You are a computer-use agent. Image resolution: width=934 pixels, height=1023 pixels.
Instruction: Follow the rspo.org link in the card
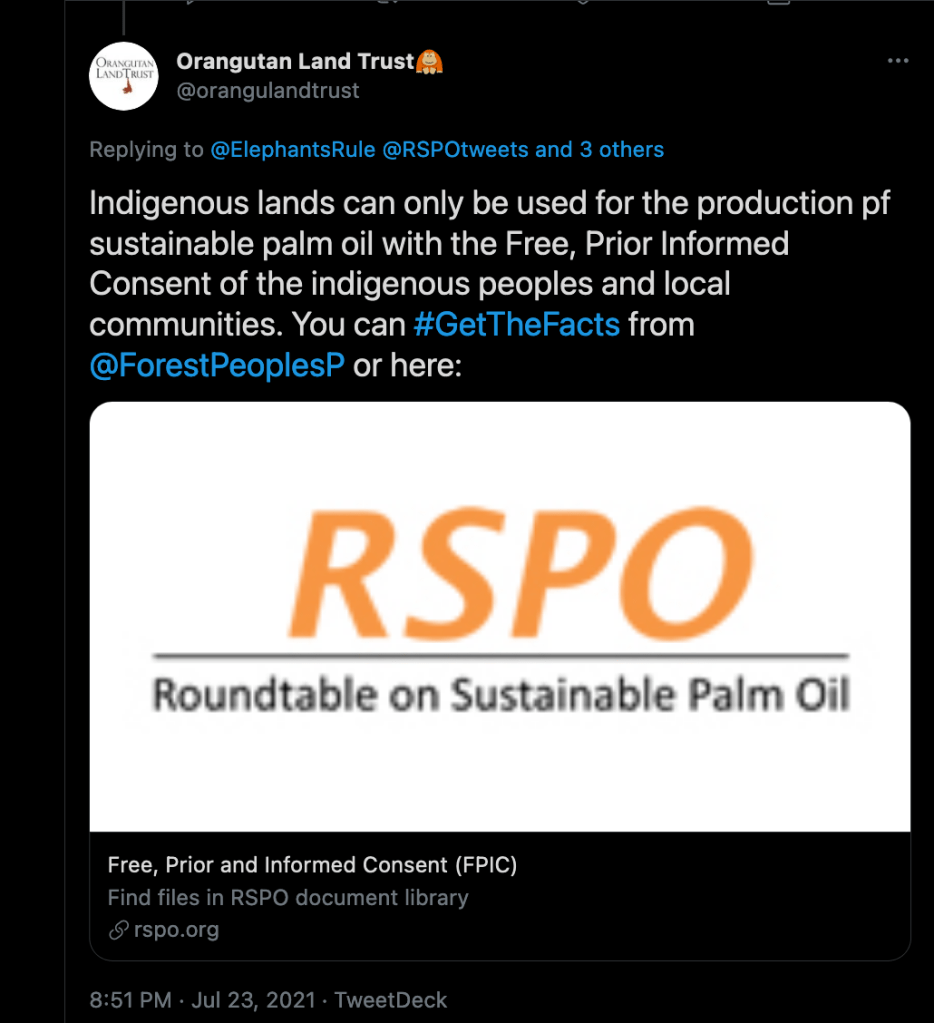click(176, 930)
